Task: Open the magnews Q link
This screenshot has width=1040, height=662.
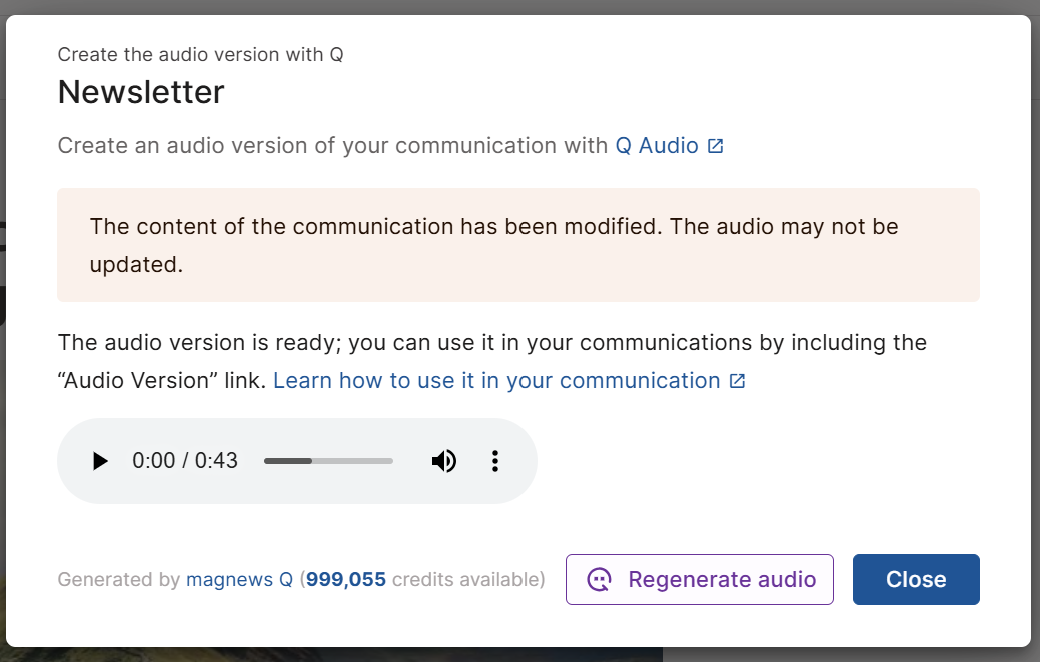Action: click(239, 580)
